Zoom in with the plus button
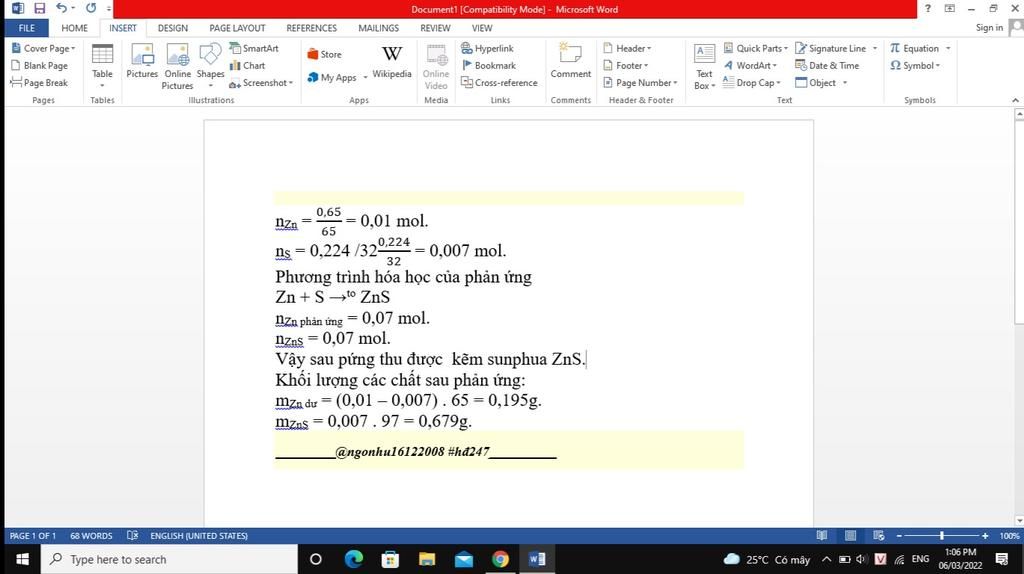 click(x=985, y=535)
